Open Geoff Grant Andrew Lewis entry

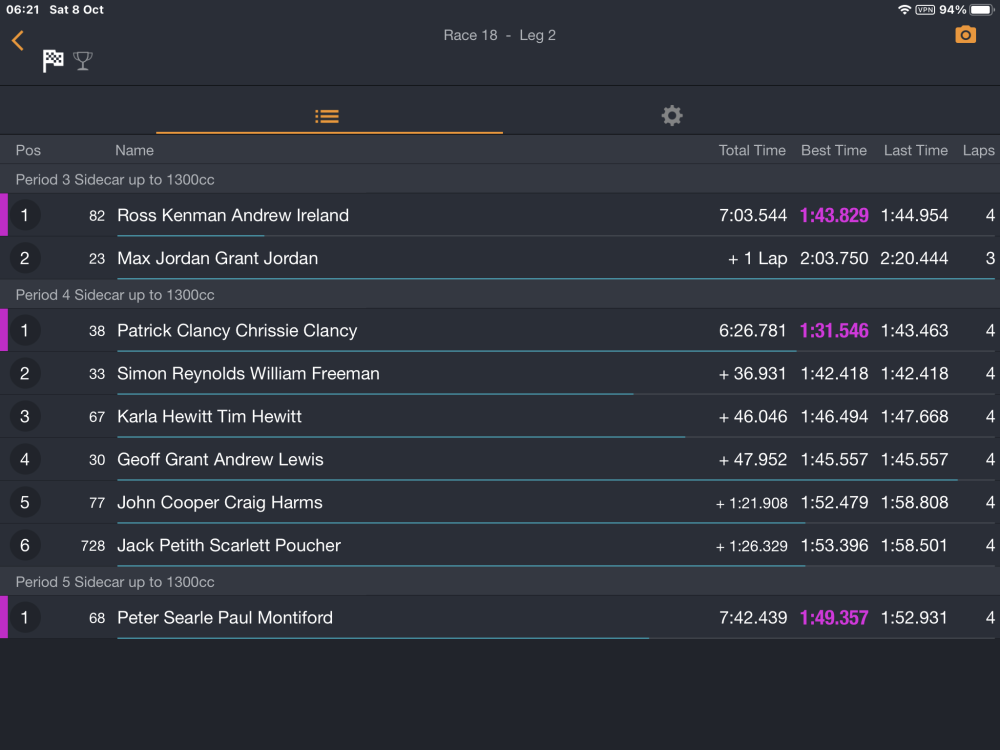tap(500, 459)
